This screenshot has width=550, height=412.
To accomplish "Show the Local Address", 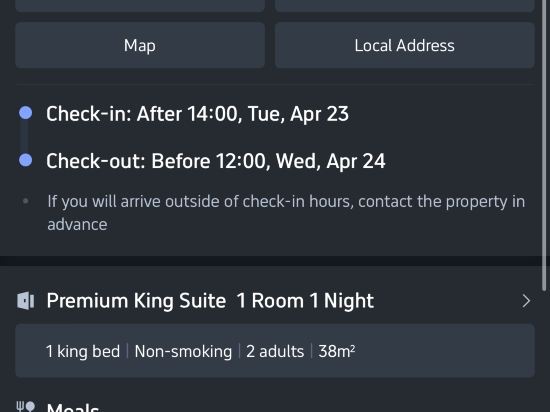I will coord(405,45).
